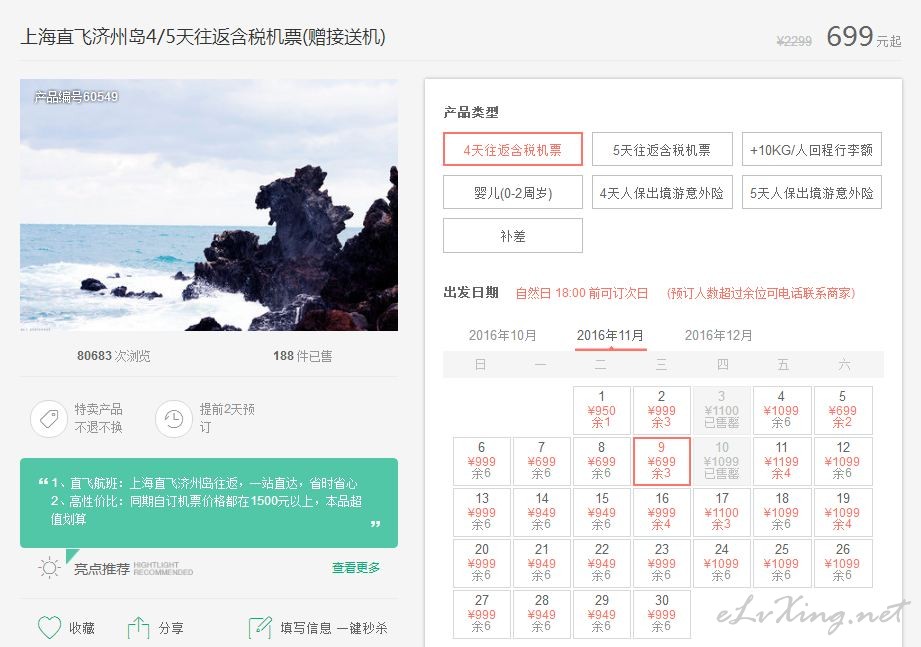Click 自然日 18:00 前可订次日 notice

(x=581, y=293)
